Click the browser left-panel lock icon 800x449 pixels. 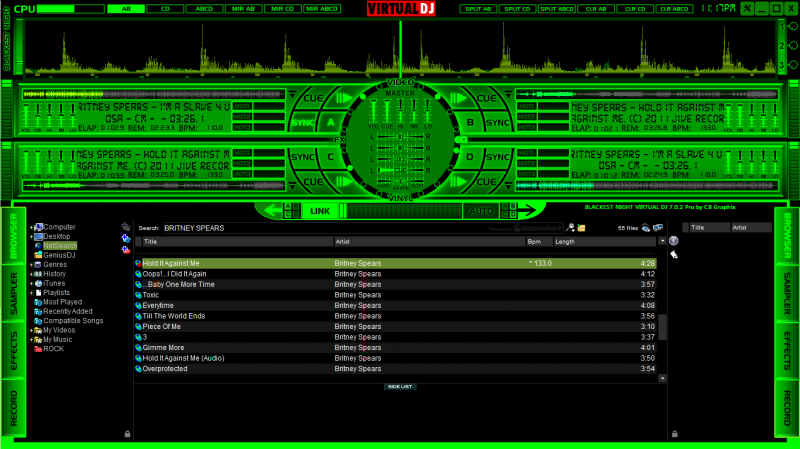[128, 434]
